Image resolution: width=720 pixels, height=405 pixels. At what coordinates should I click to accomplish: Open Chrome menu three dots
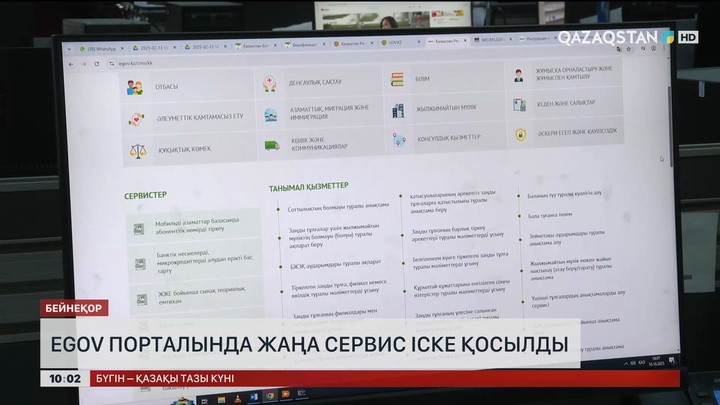click(664, 48)
